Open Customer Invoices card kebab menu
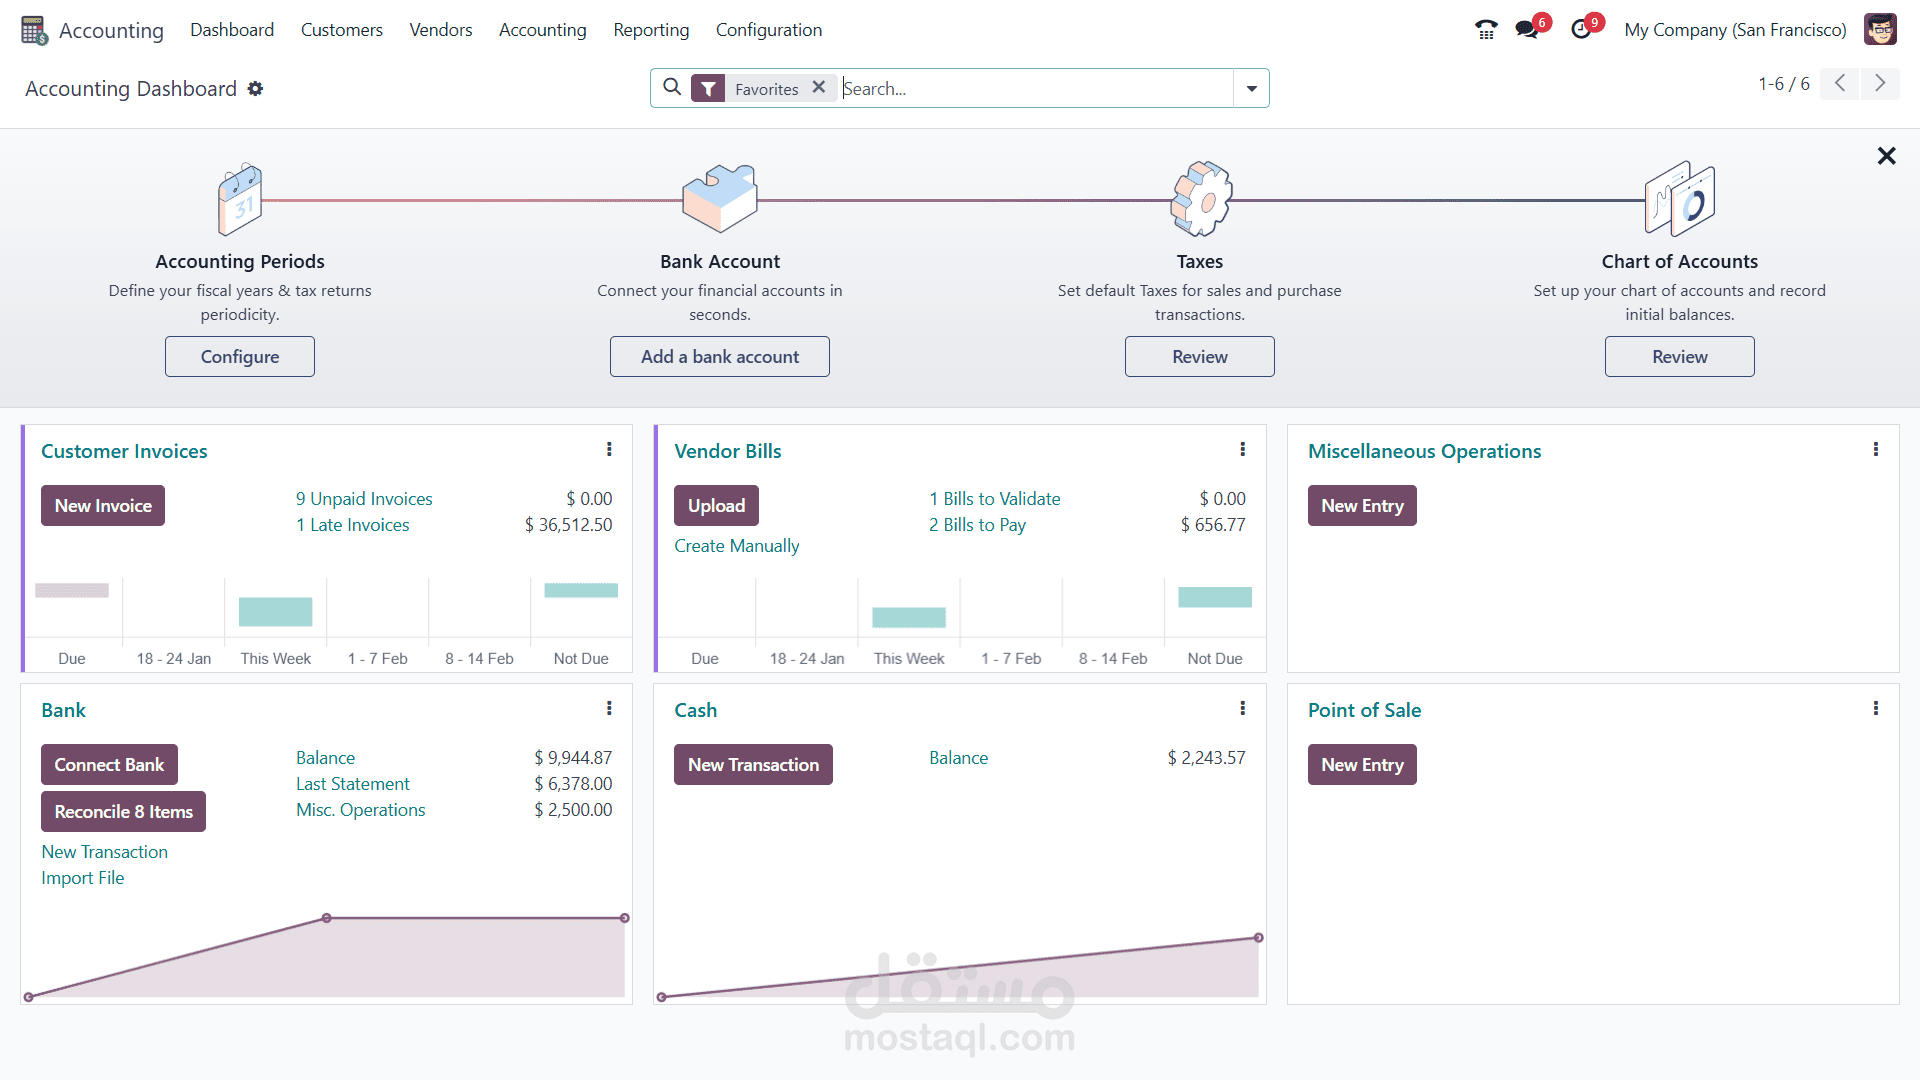The height and width of the screenshot is (1080, 1920). (609, 450)
